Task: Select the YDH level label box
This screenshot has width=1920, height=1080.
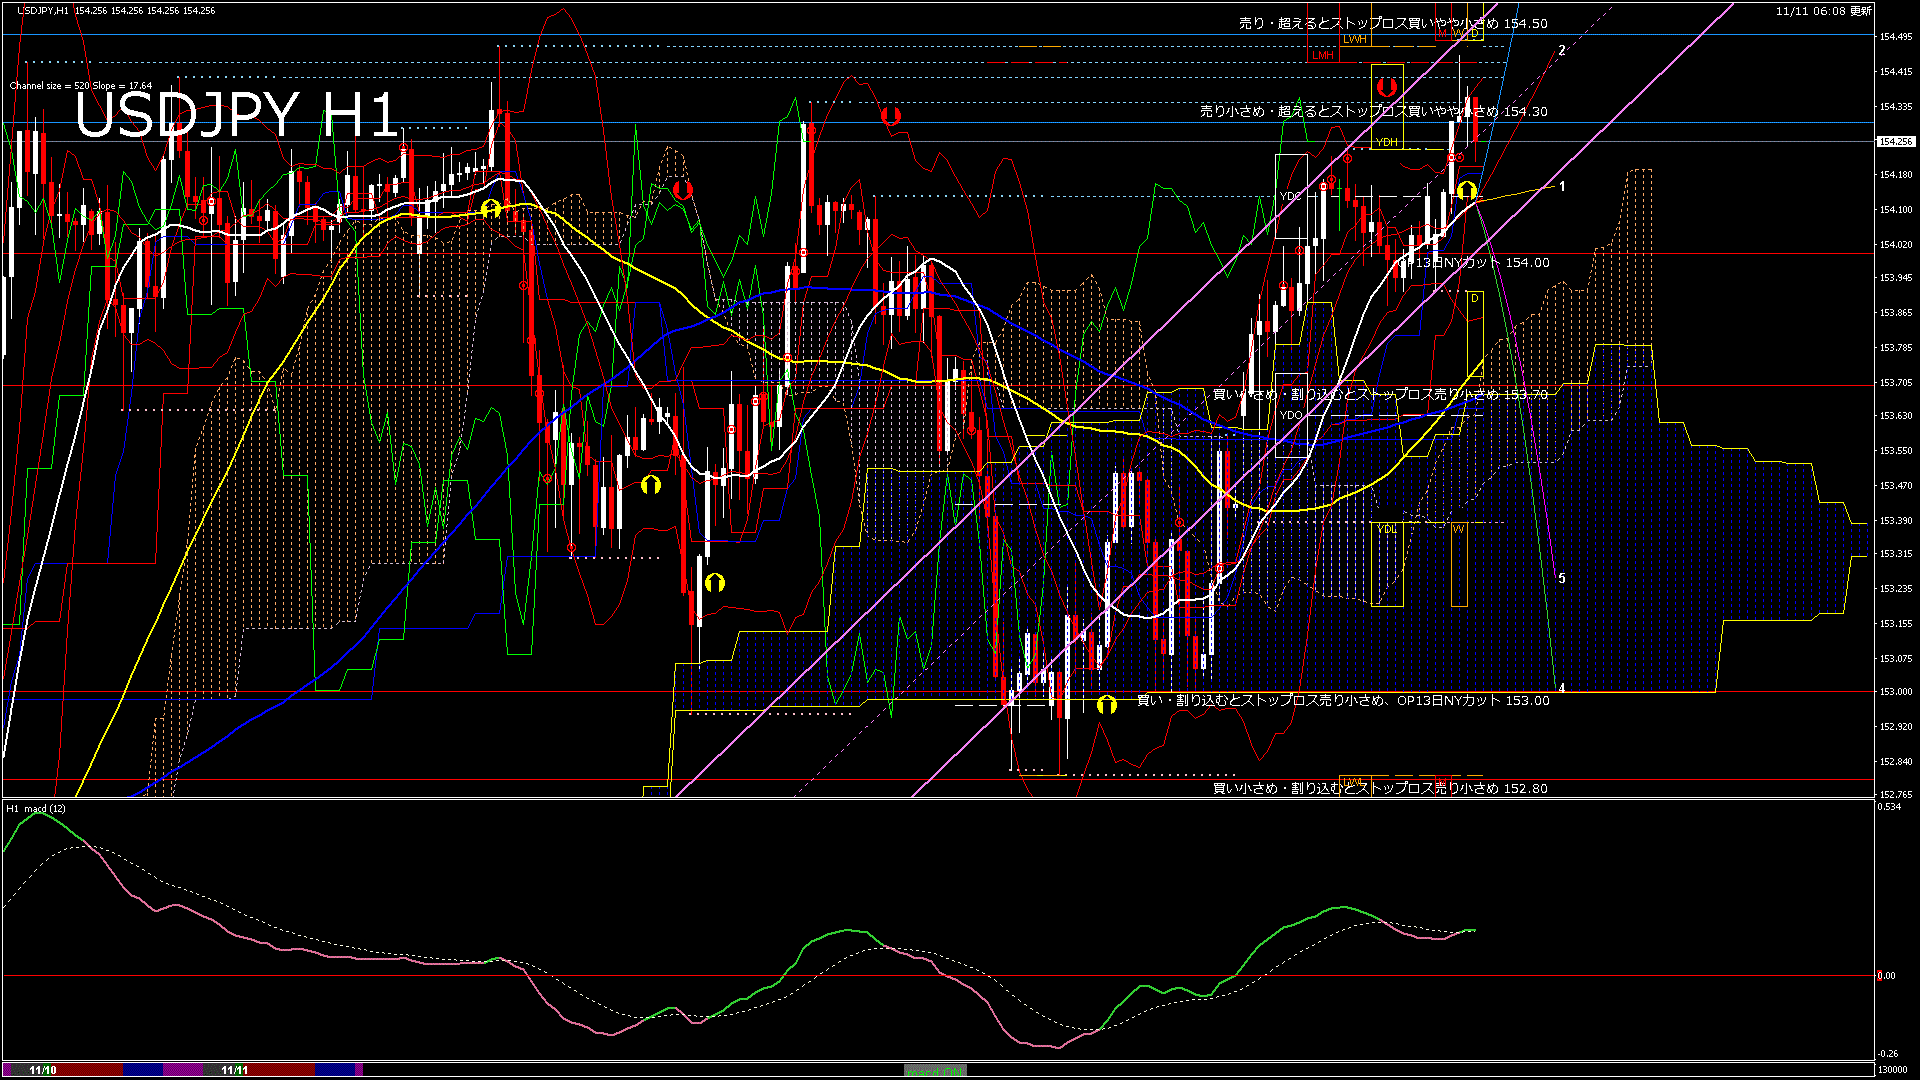Action: pyautogui.click(x=1386, y=142)
